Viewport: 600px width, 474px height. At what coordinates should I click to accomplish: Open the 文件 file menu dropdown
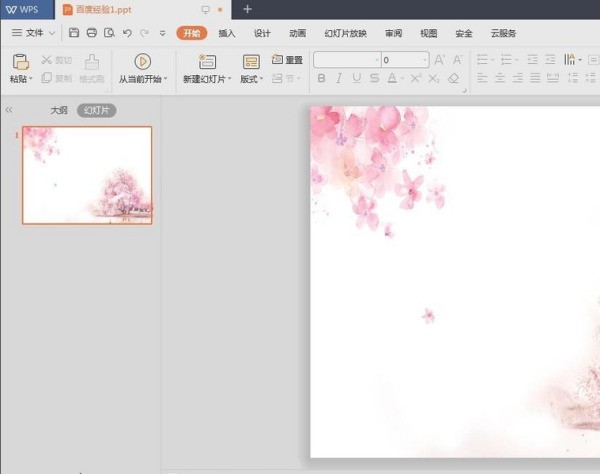(x=33, y=33)
